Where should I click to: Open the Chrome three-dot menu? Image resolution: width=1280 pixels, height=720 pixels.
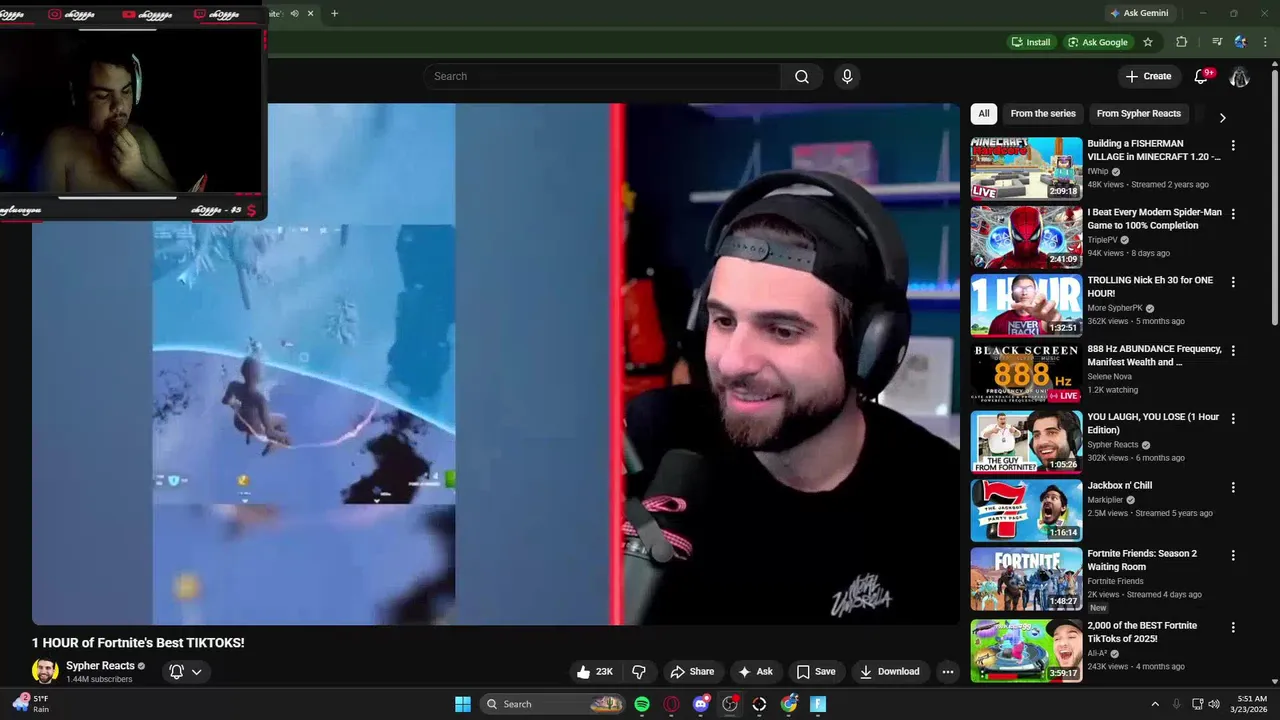(x=1265, y=42)
